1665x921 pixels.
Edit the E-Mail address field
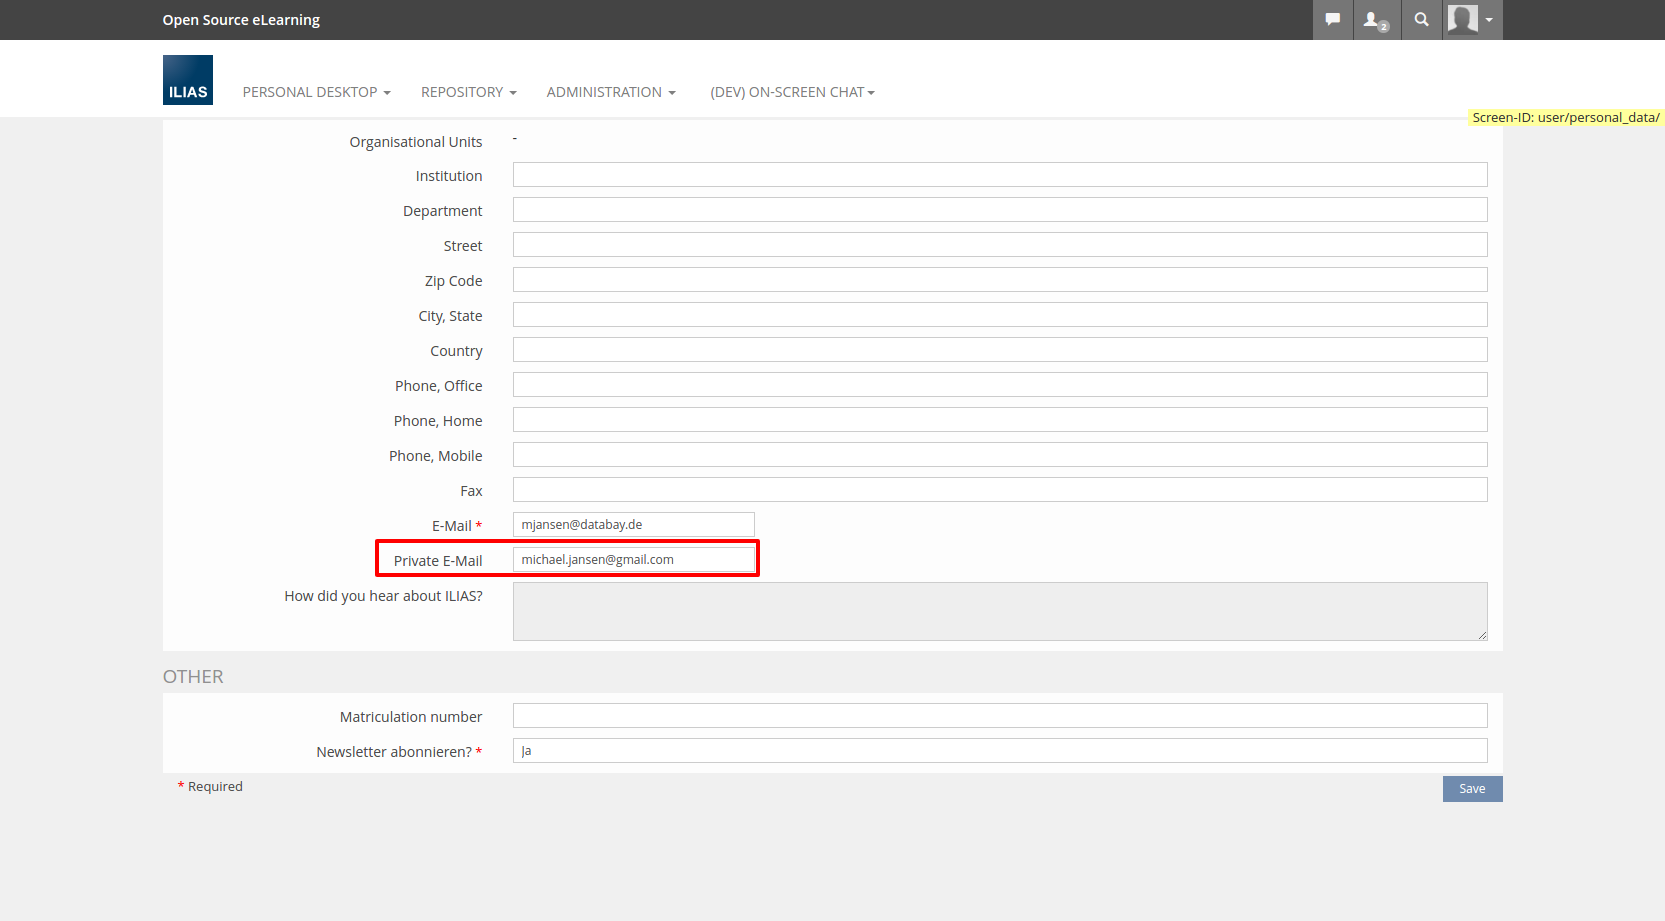click(633, 525)
